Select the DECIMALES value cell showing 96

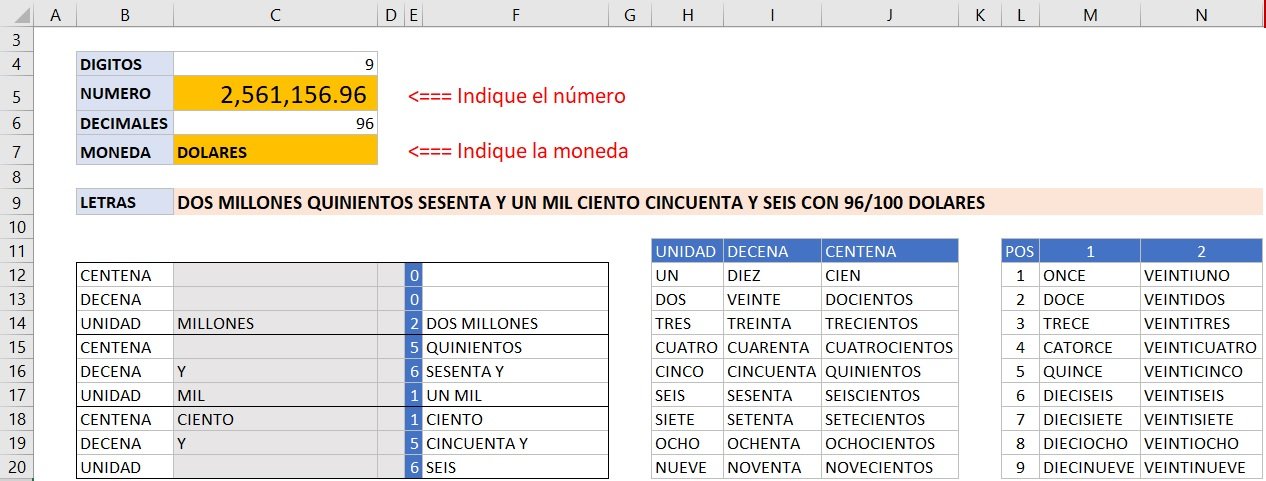tap(276, 123)
